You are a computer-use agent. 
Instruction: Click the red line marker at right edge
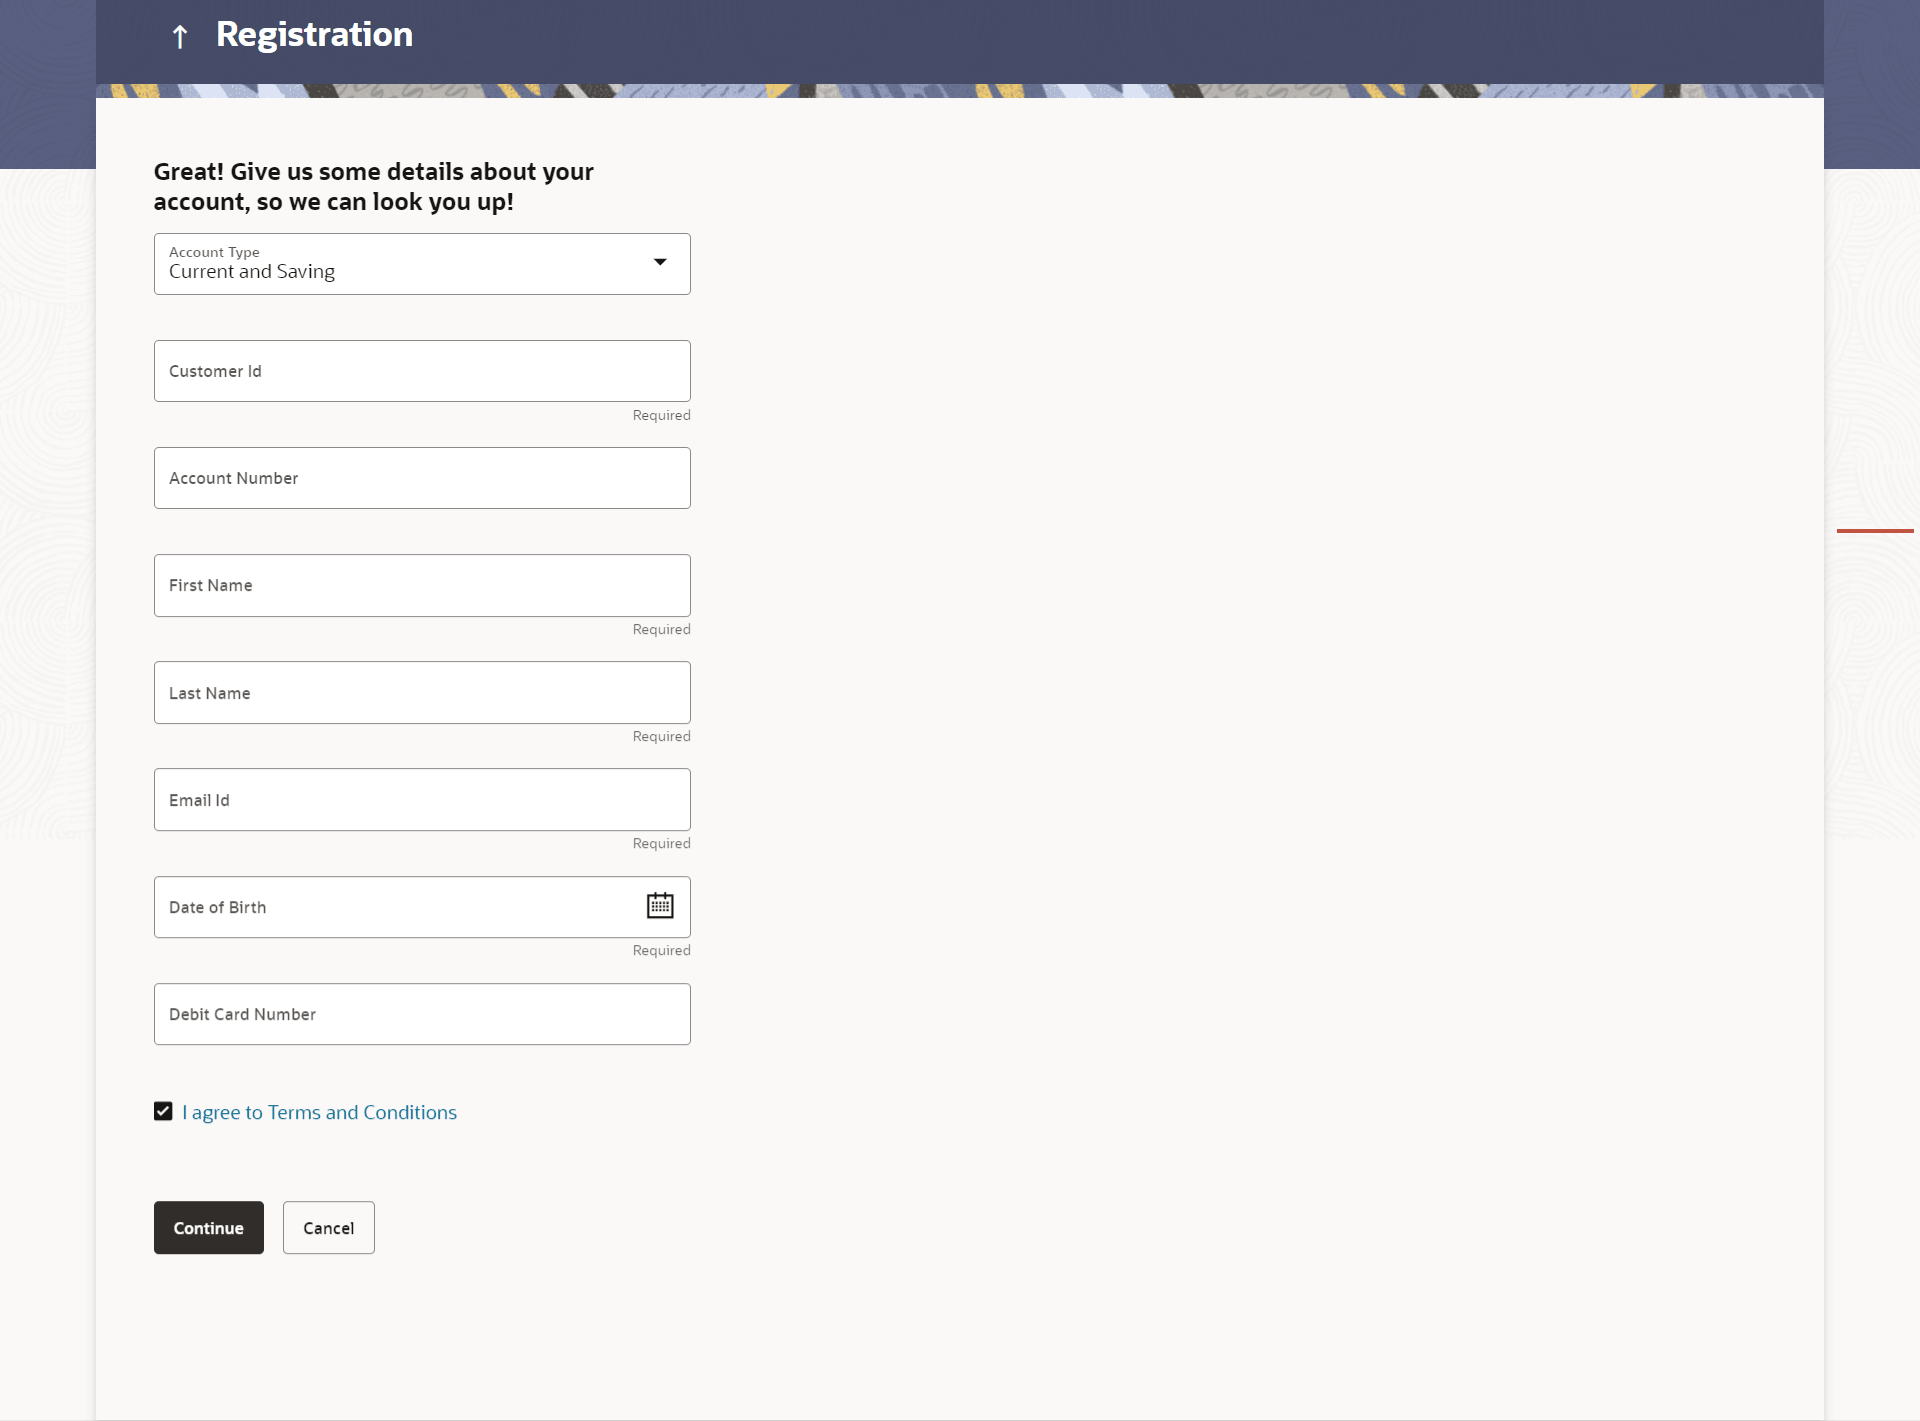[1875, 531]
